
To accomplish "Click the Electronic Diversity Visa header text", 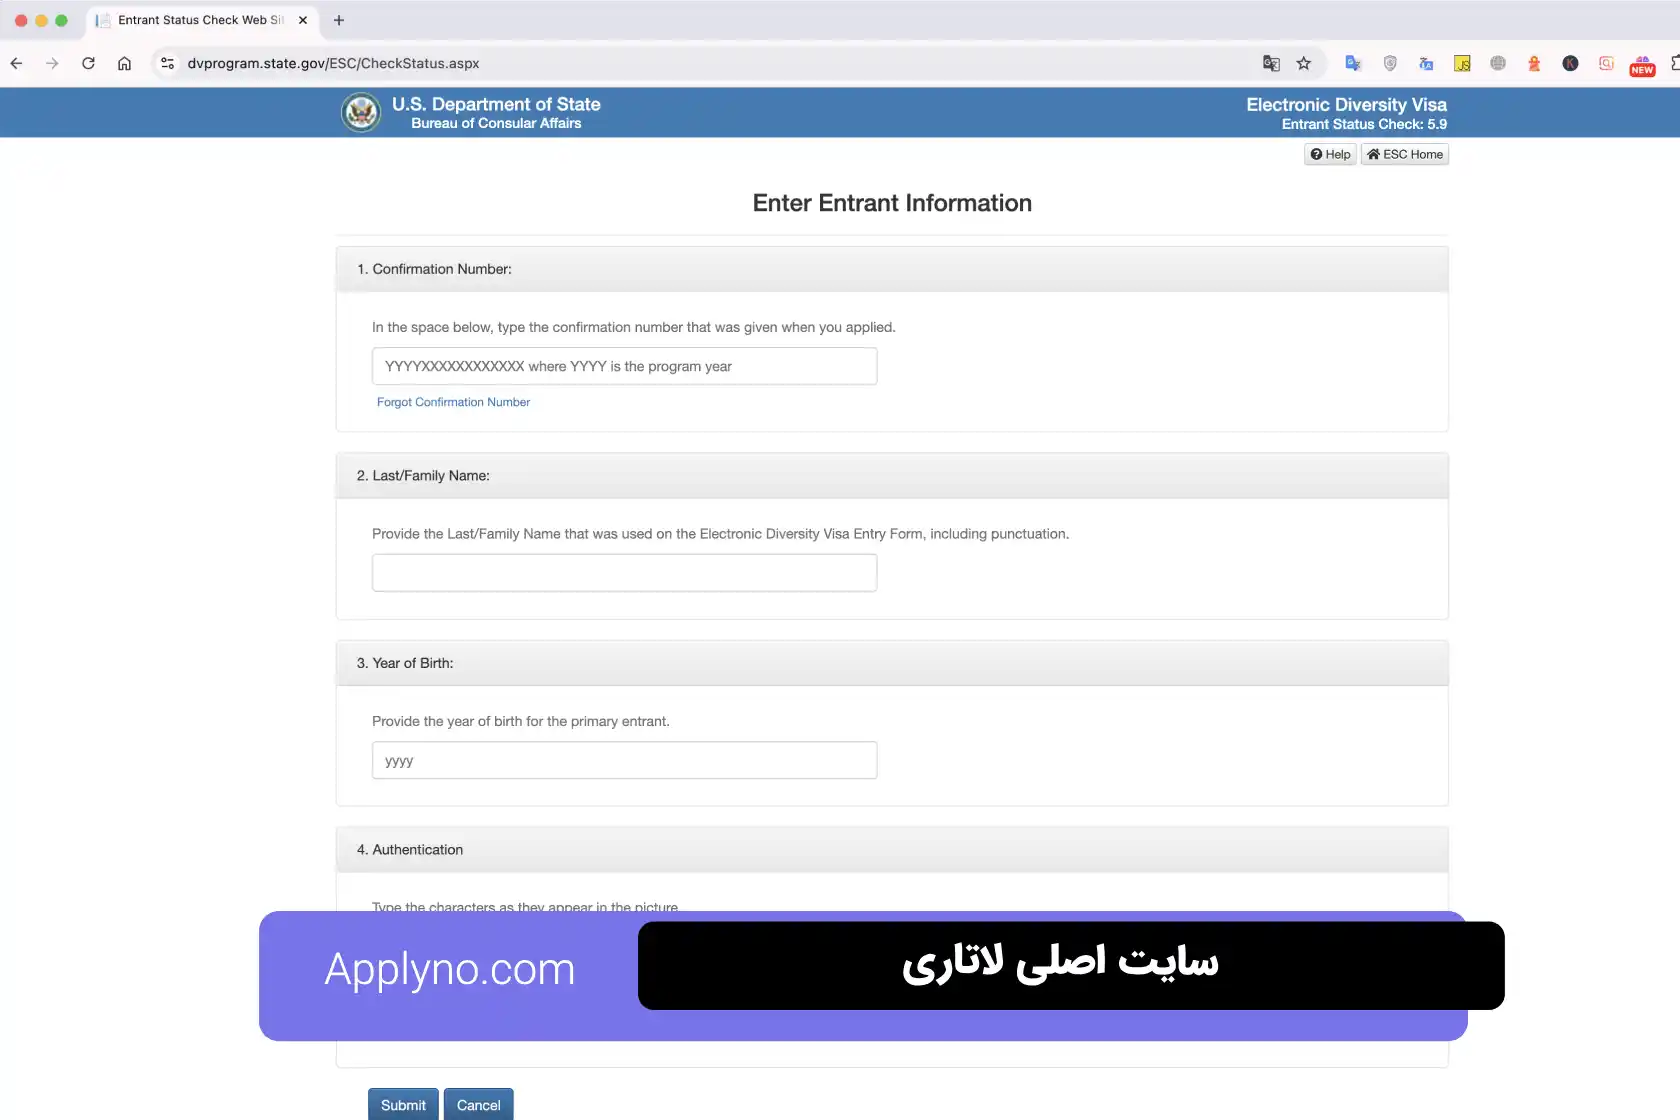I will tap(1346, 104).
